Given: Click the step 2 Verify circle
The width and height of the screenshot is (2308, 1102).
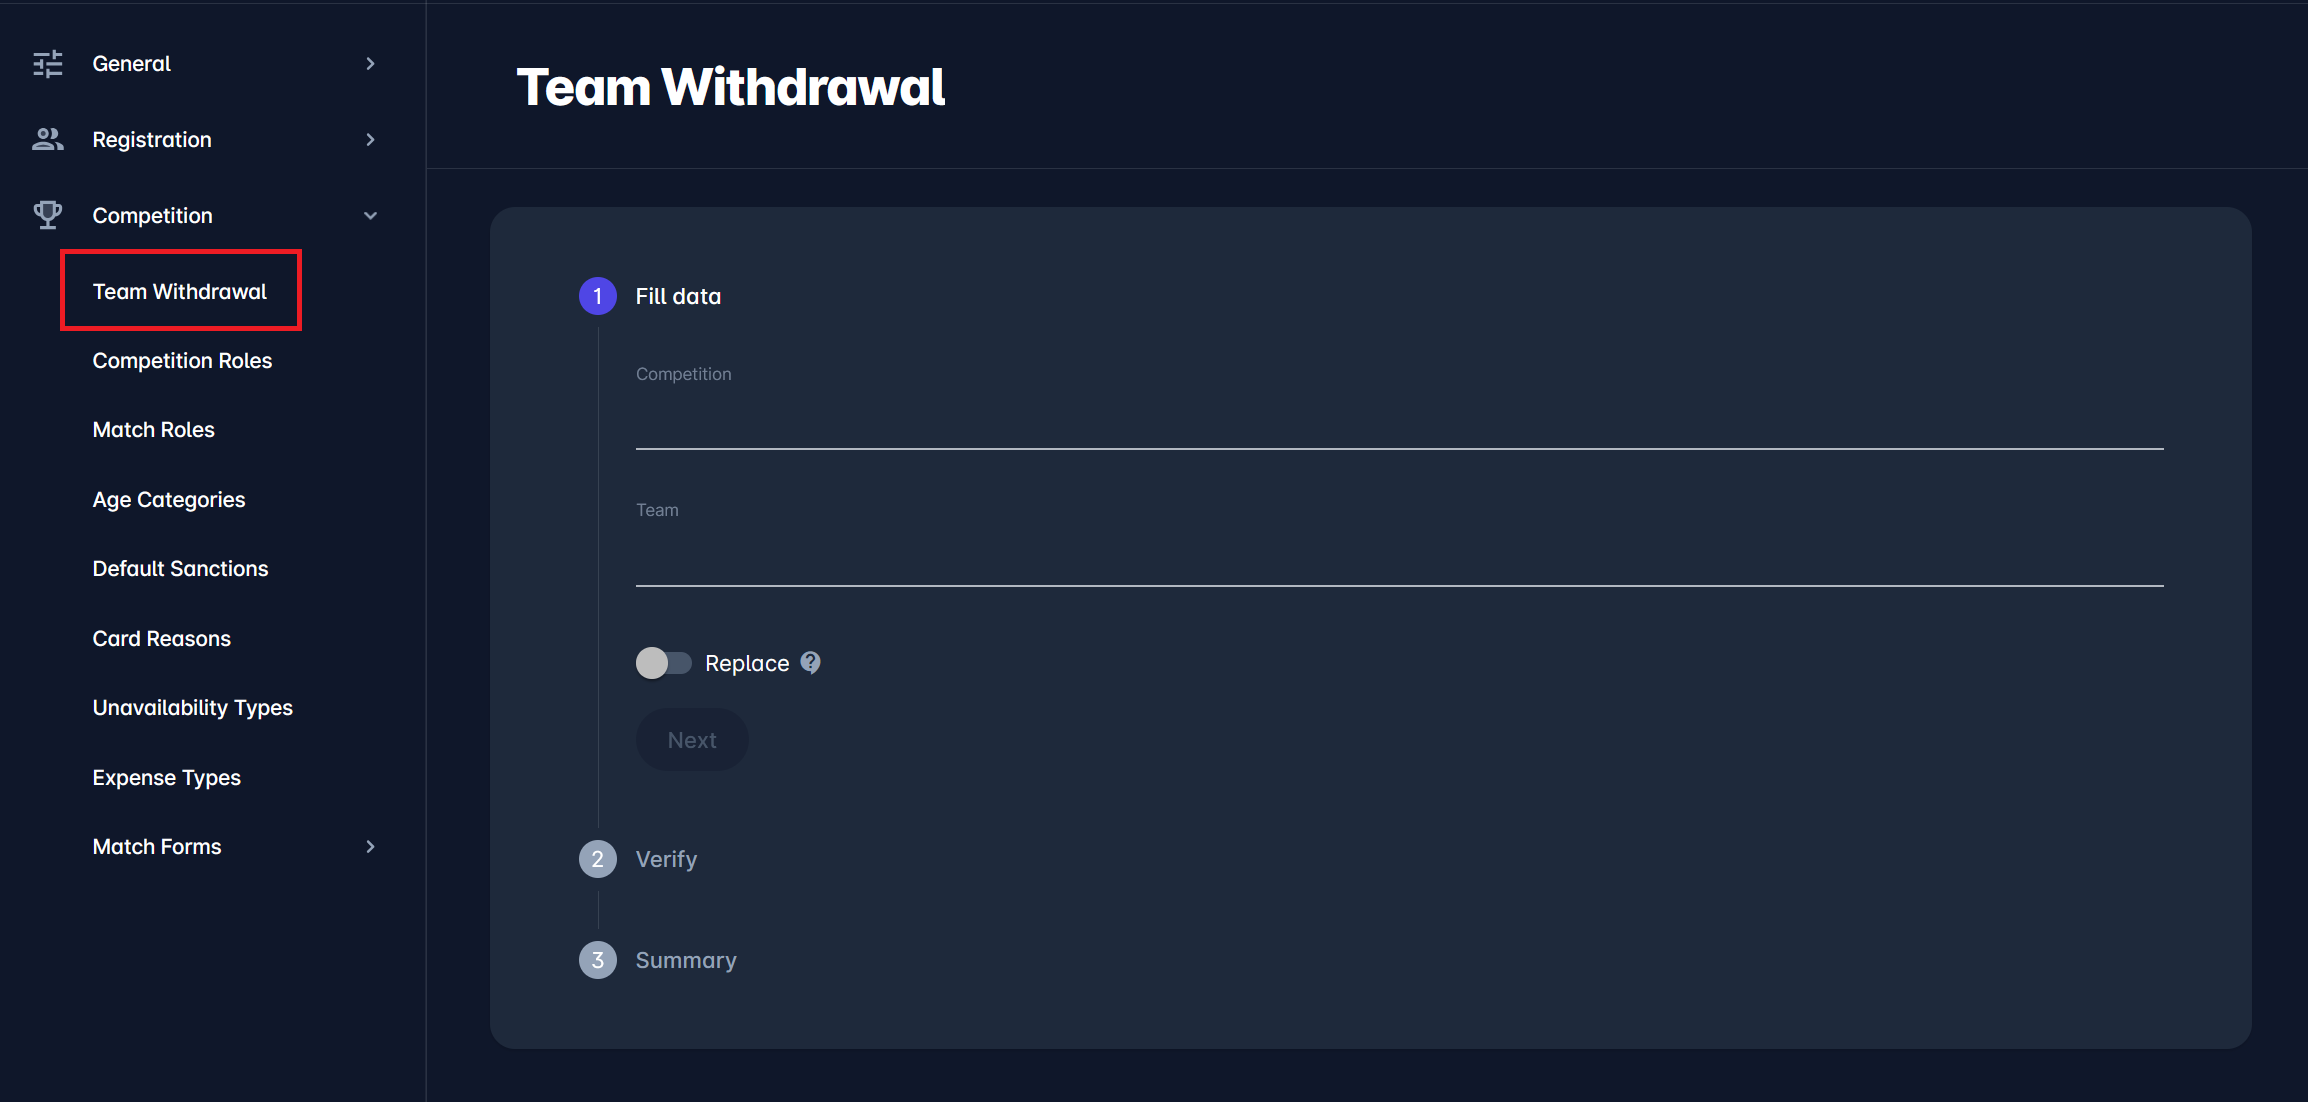Looking at the screenshot, I should pos(598,859).
